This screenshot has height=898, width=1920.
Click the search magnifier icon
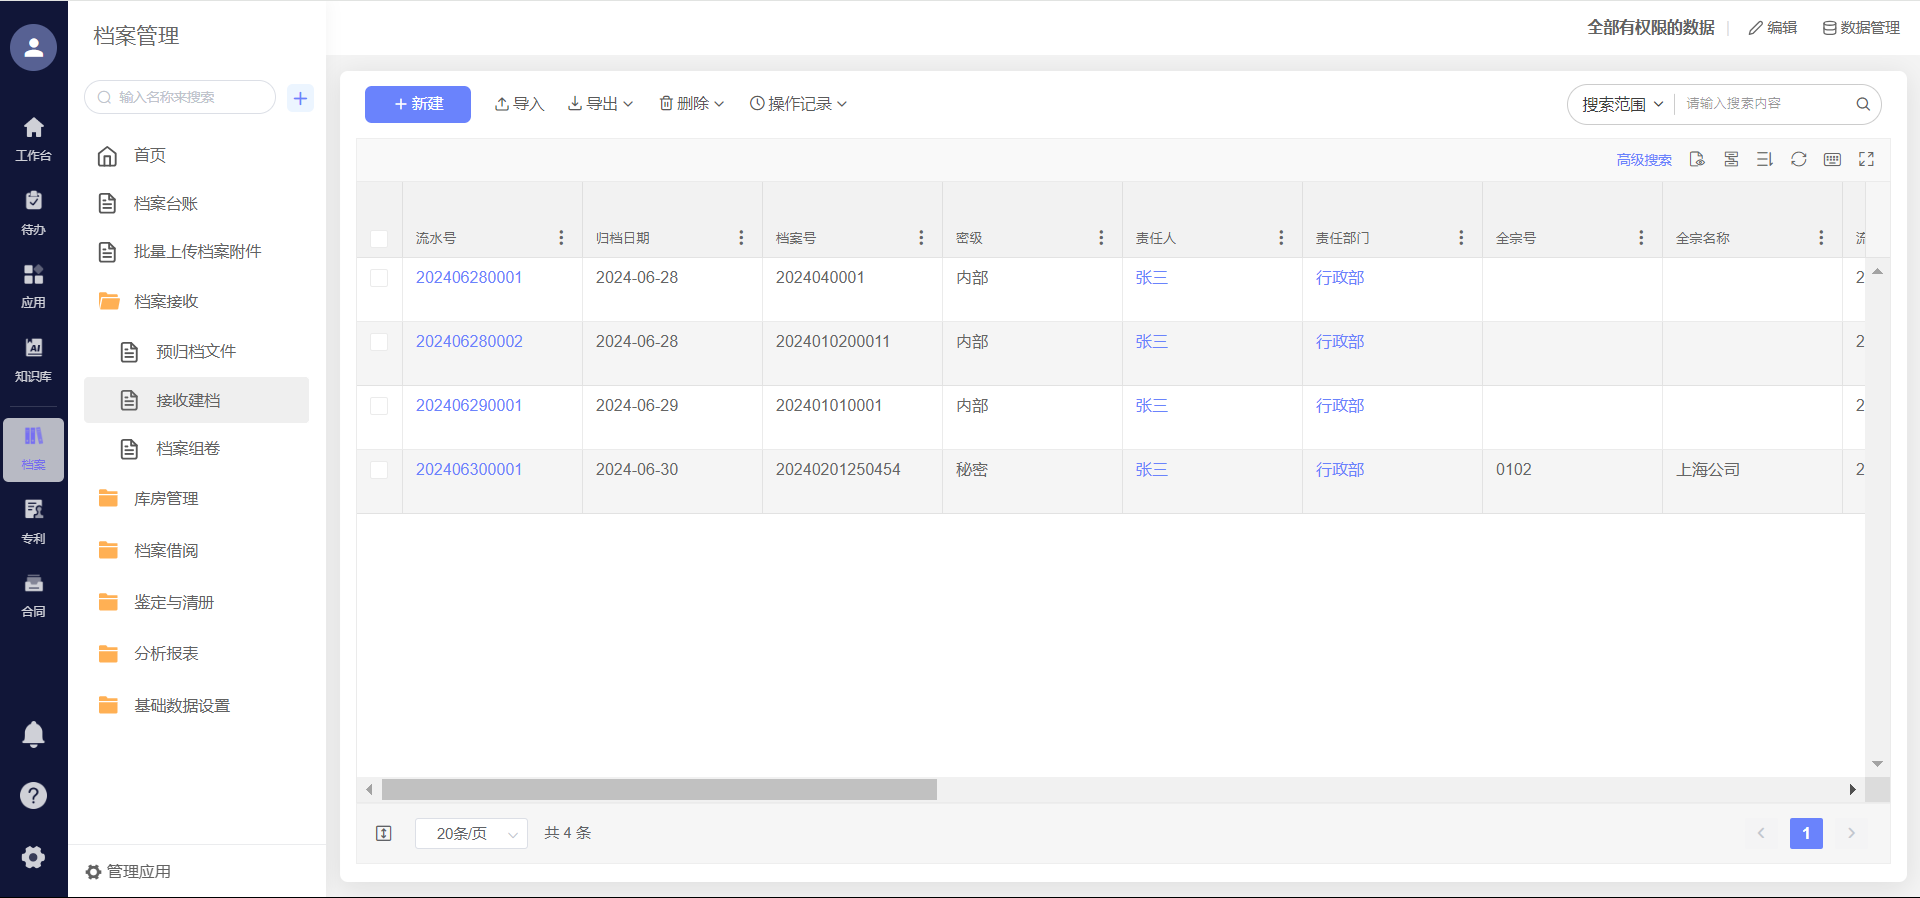point(1863,104)
